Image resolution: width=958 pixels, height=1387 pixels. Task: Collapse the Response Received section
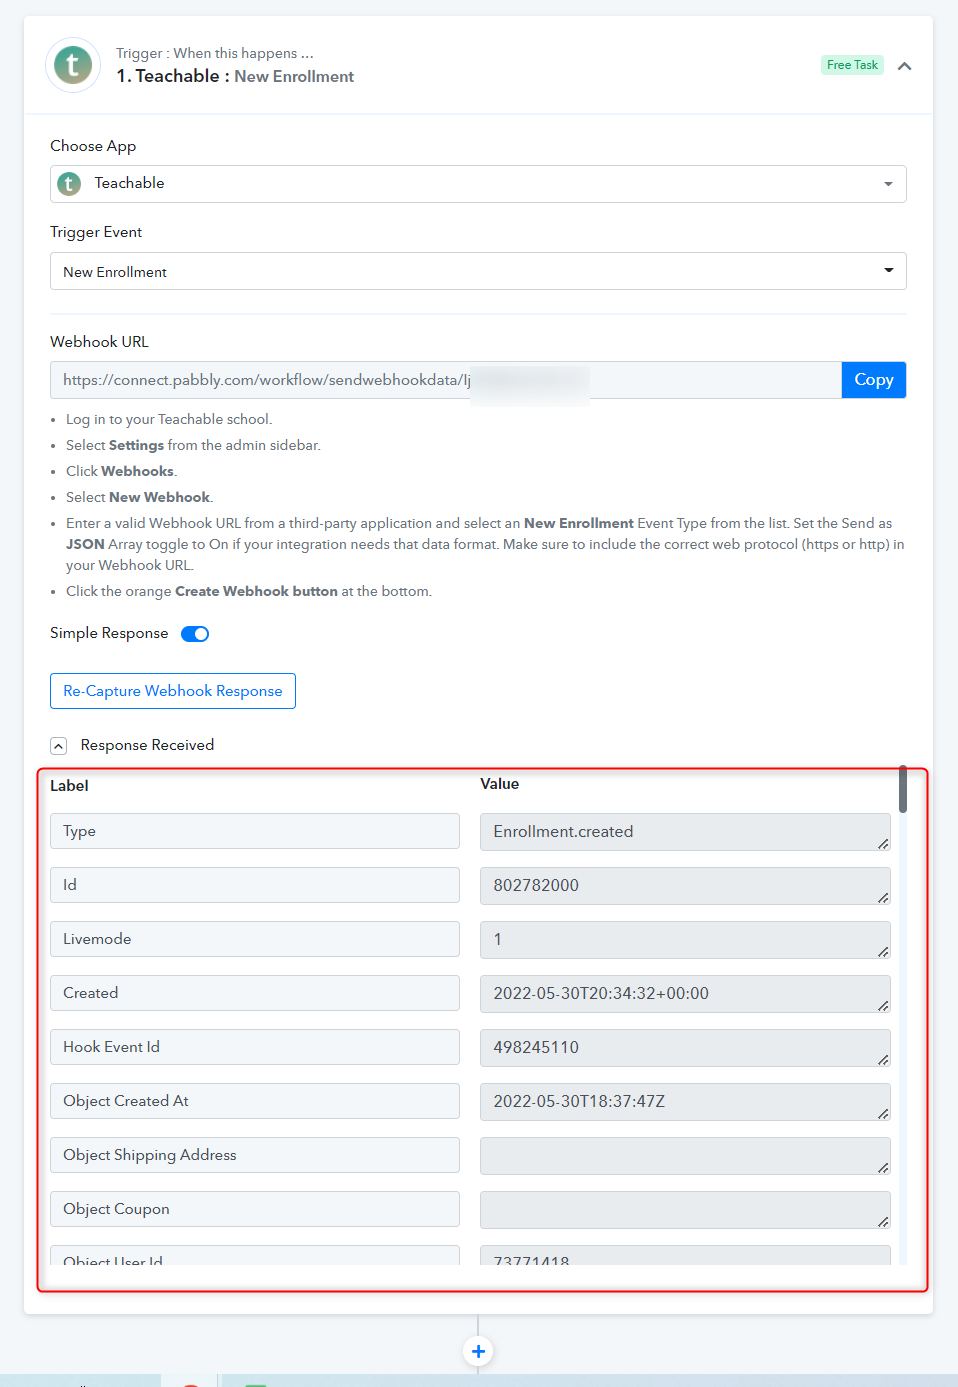tap(59, 746)
